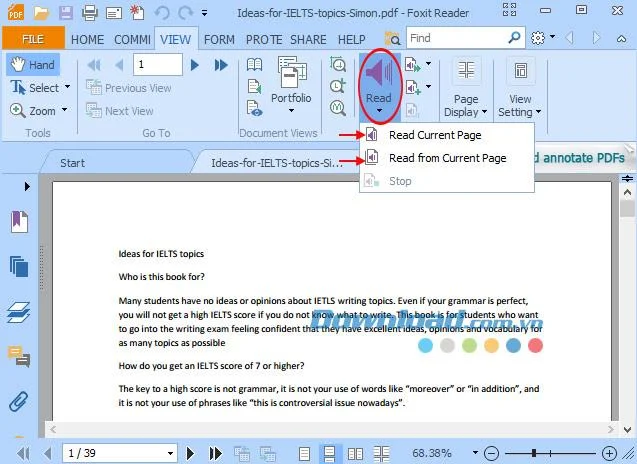Select single page view in status bar
The image size is (637, 464).
click(x=304, y=453)
